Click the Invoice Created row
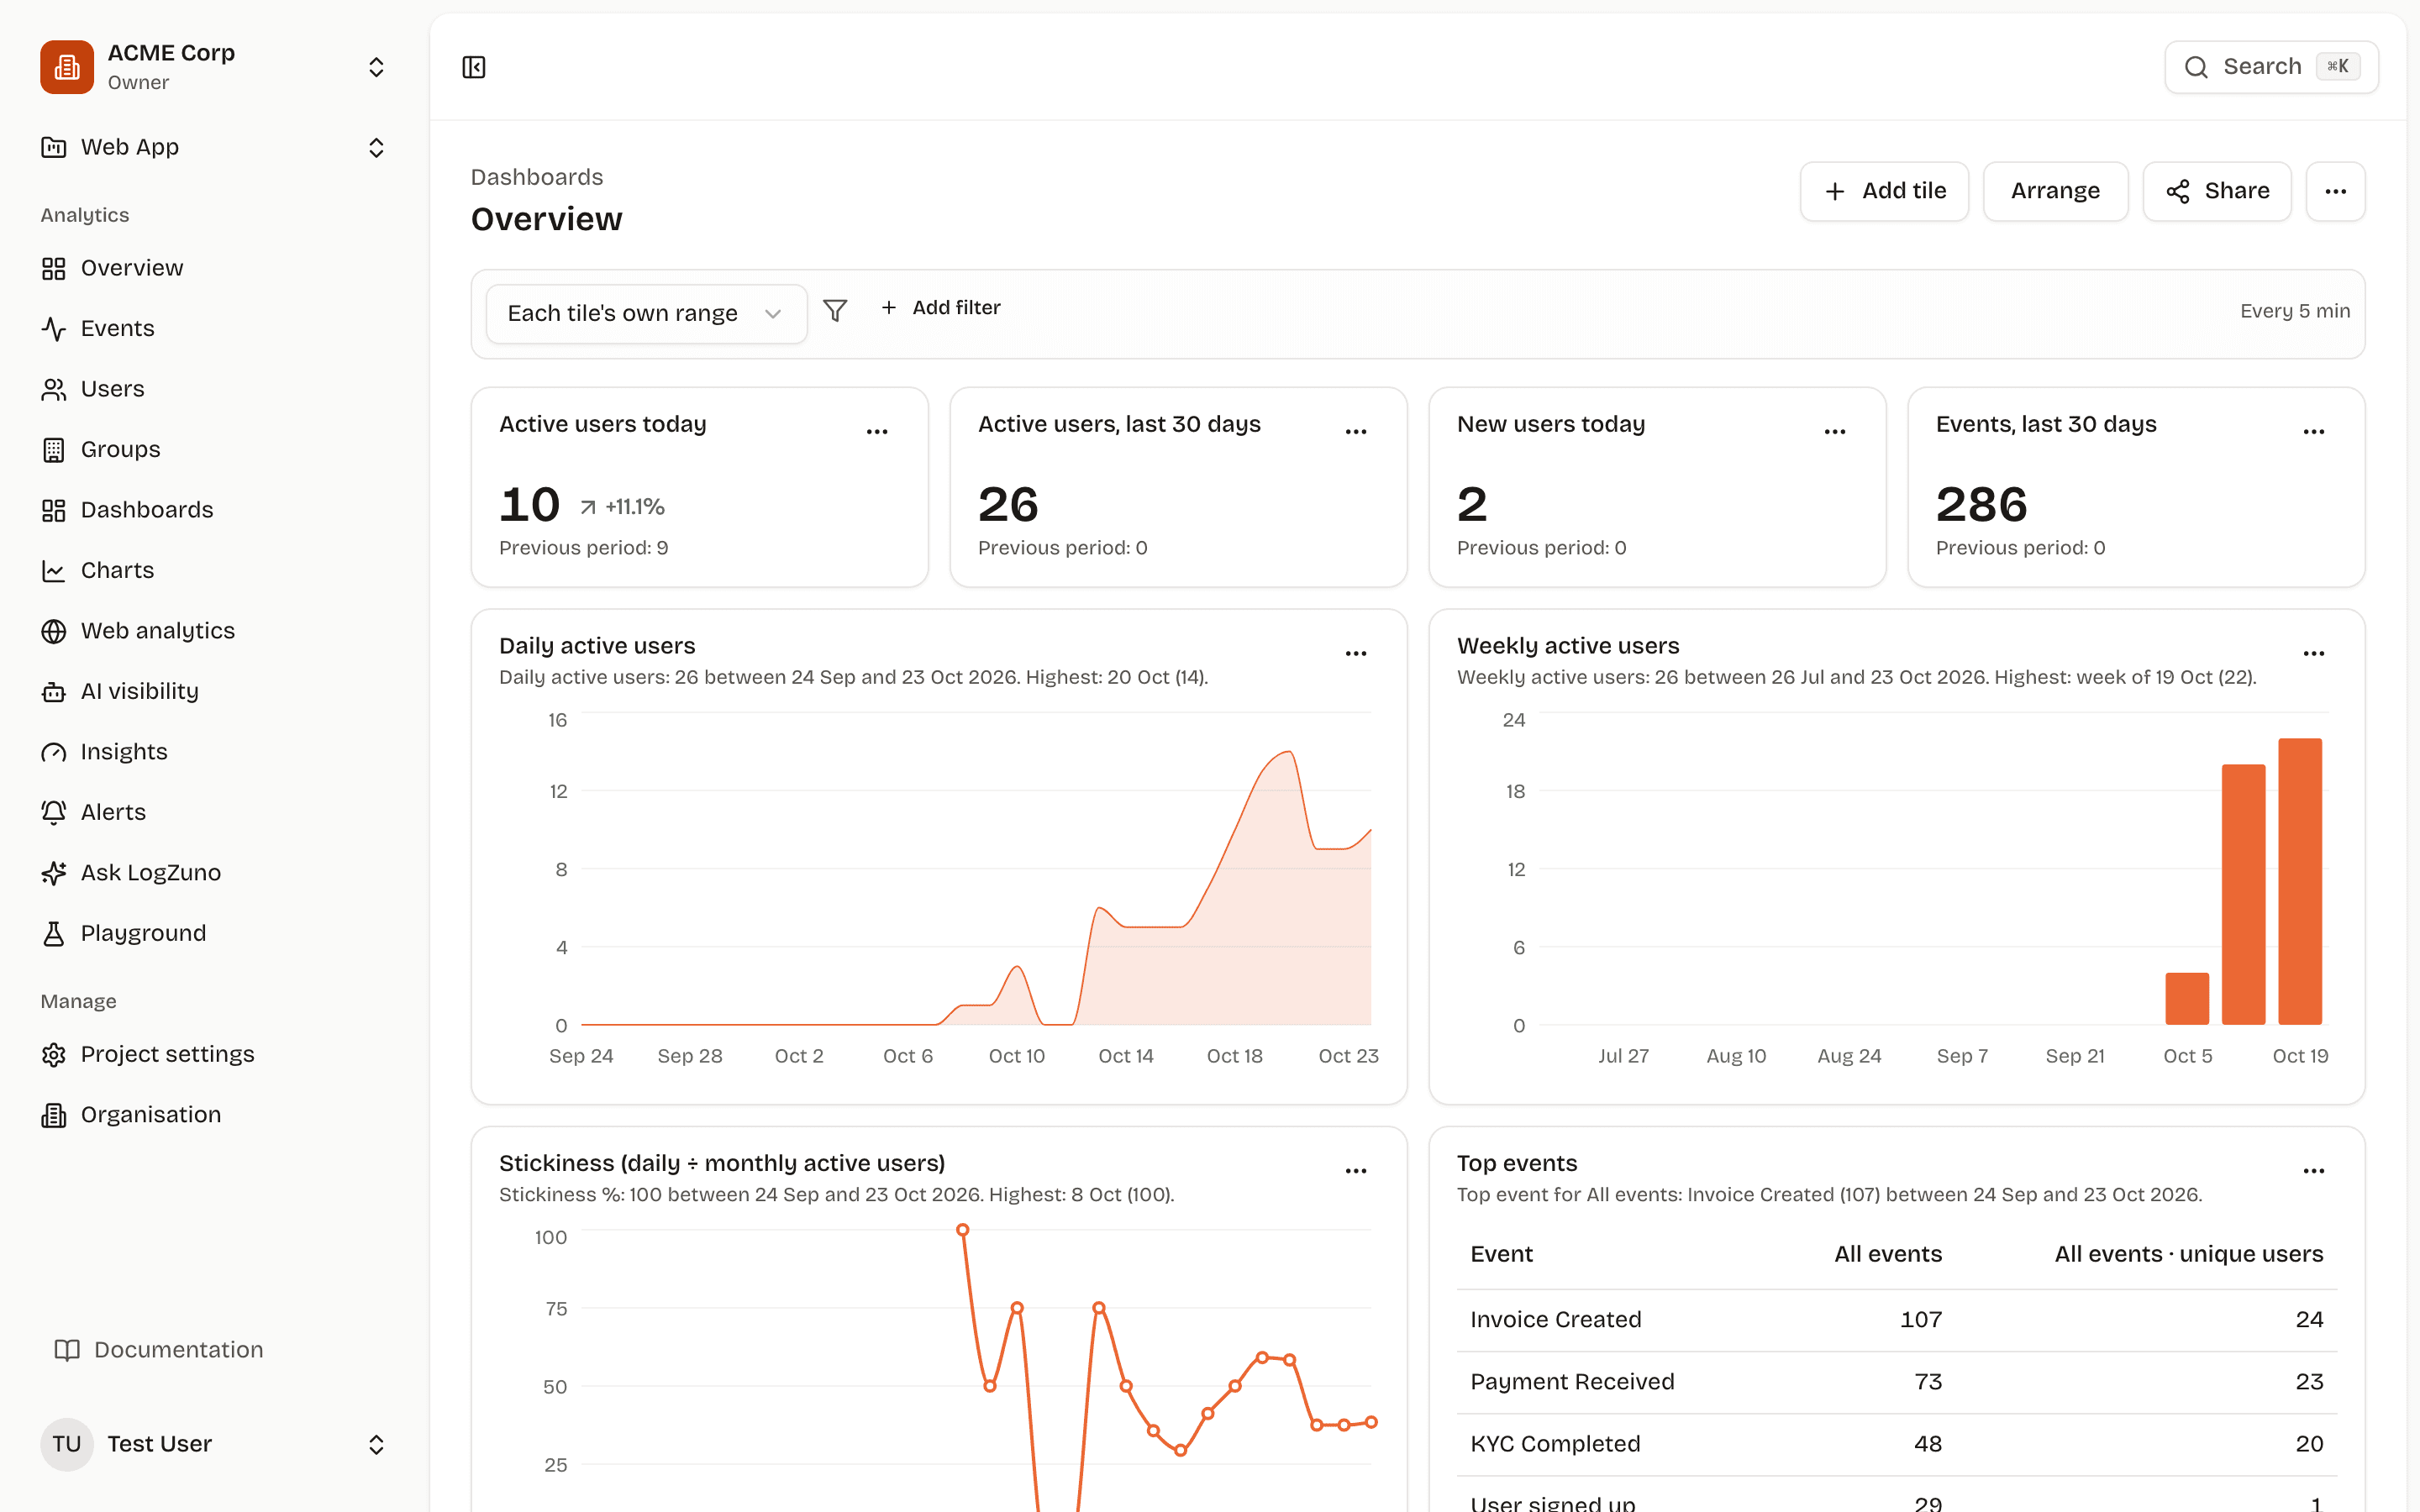The height and width of the screenshot is (1512, 2420). click(x=1896, y=1320)
